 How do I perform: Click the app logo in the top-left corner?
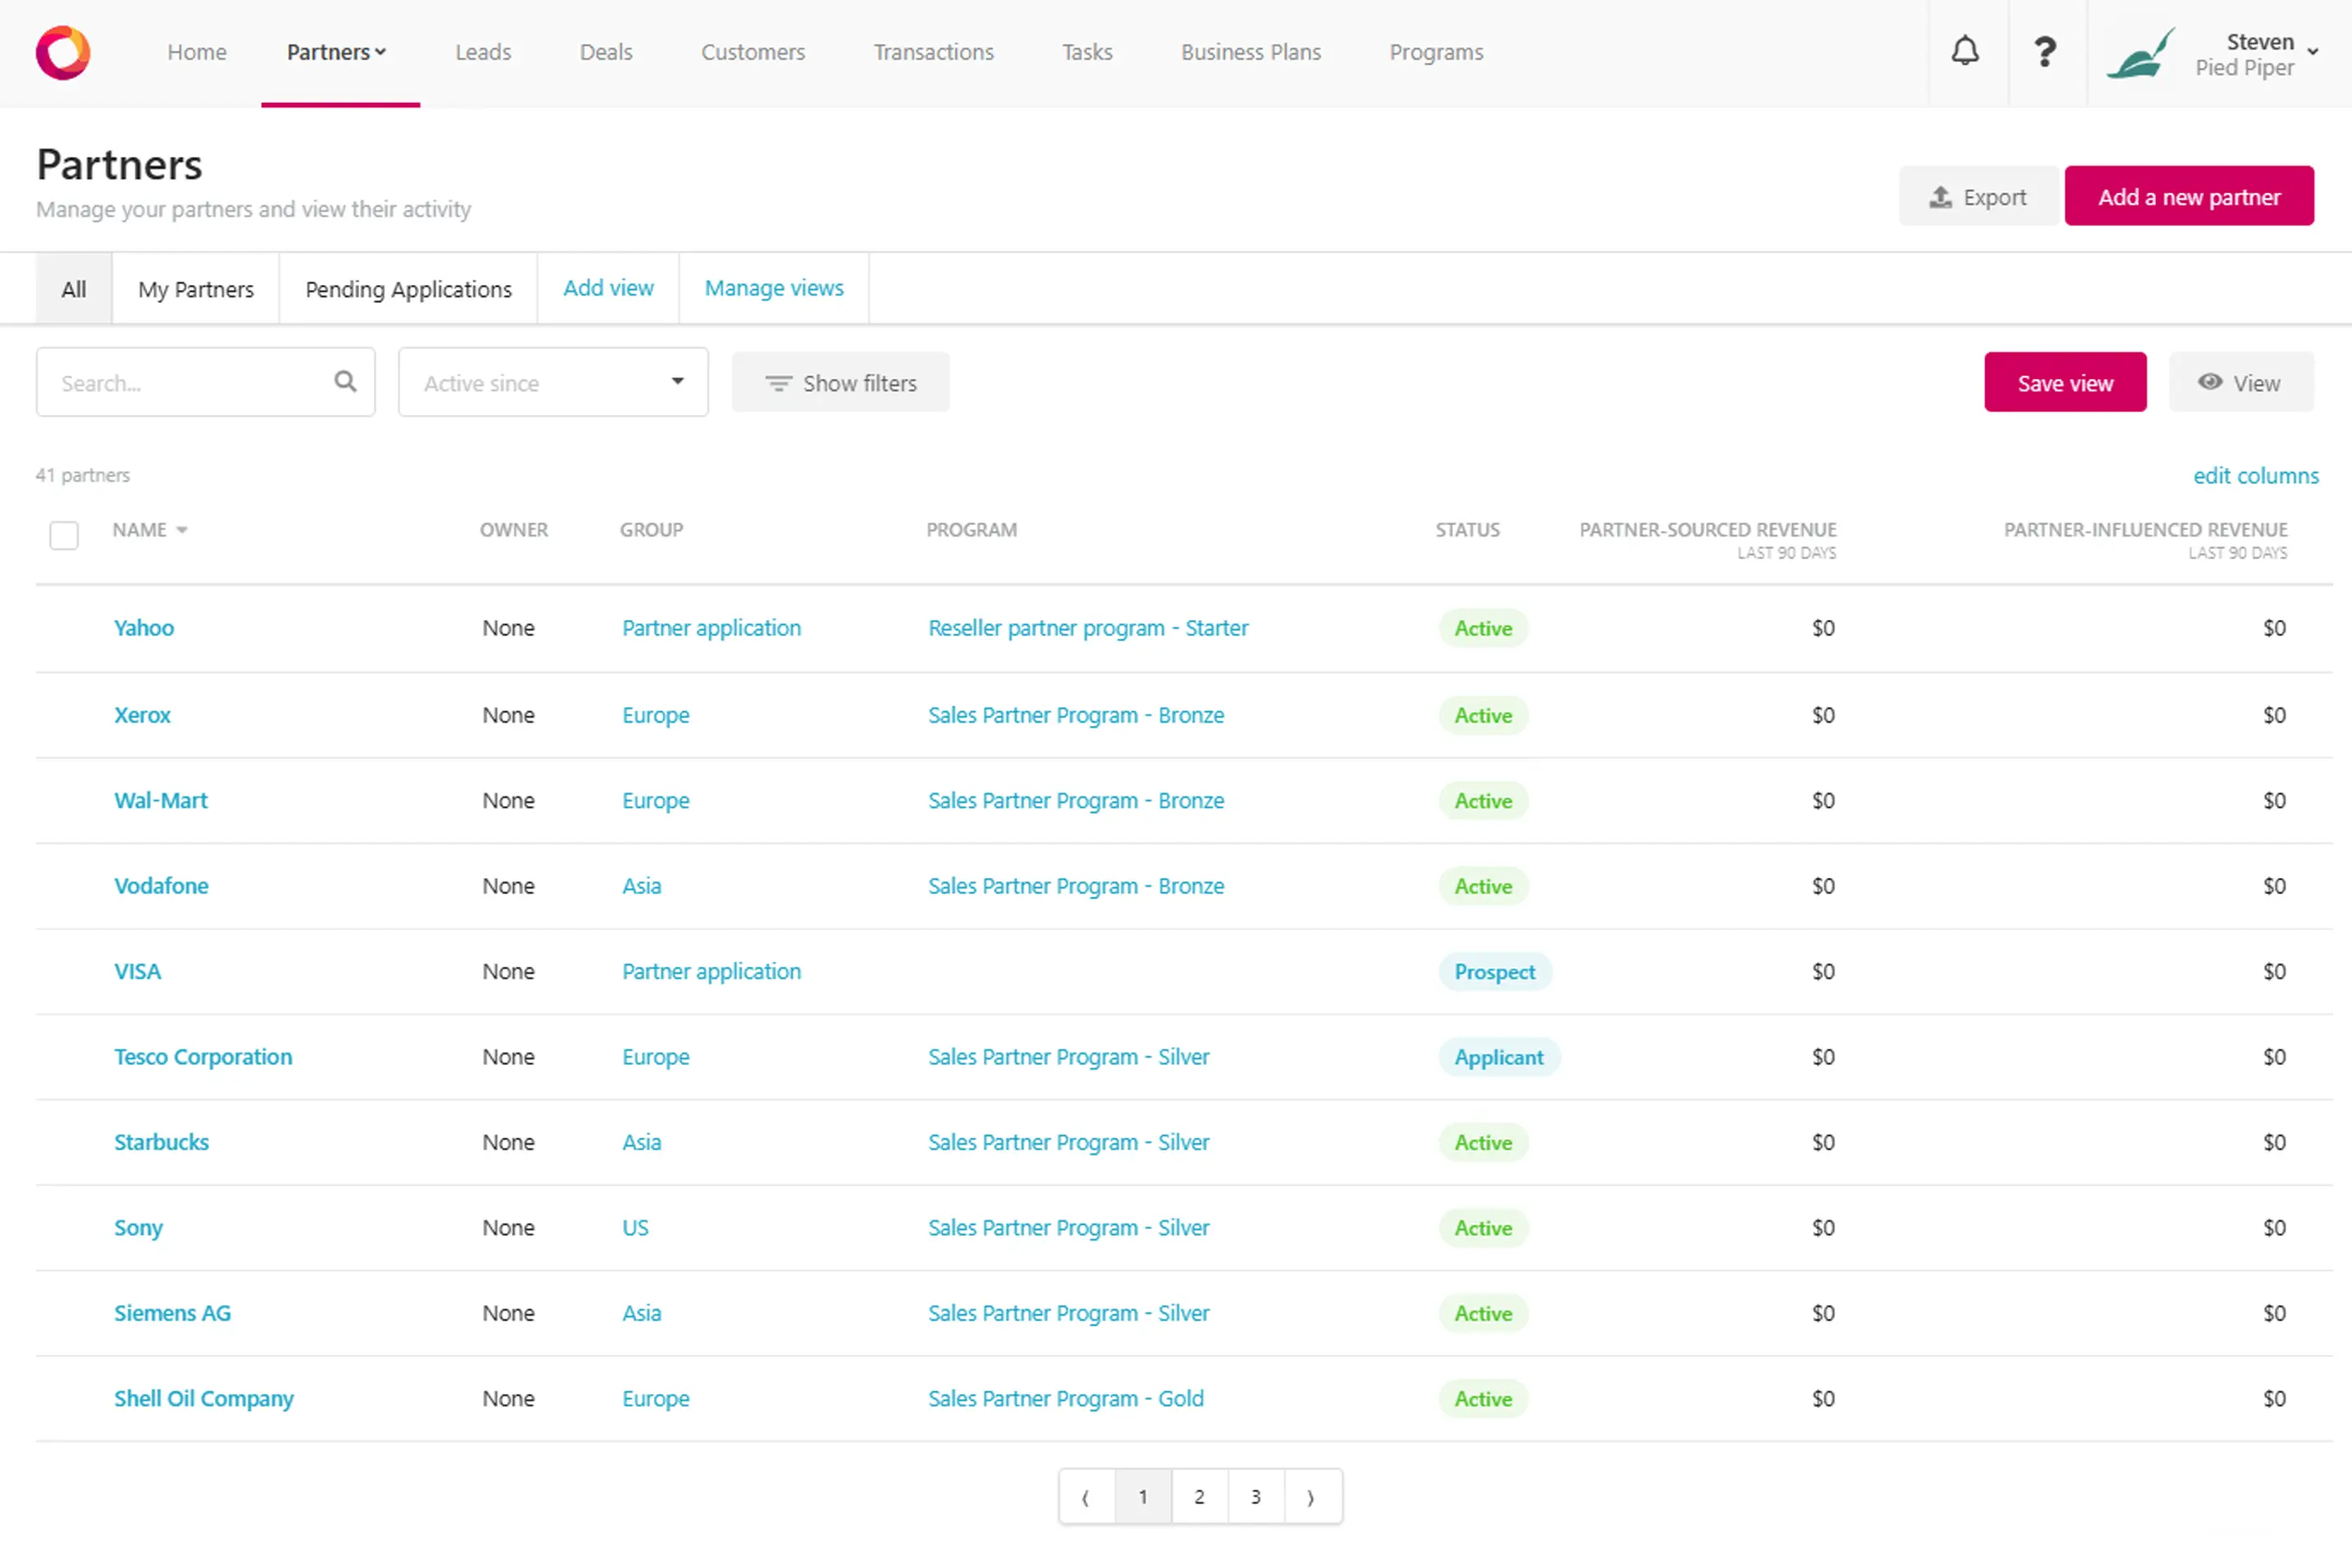[x=62, y=52]
